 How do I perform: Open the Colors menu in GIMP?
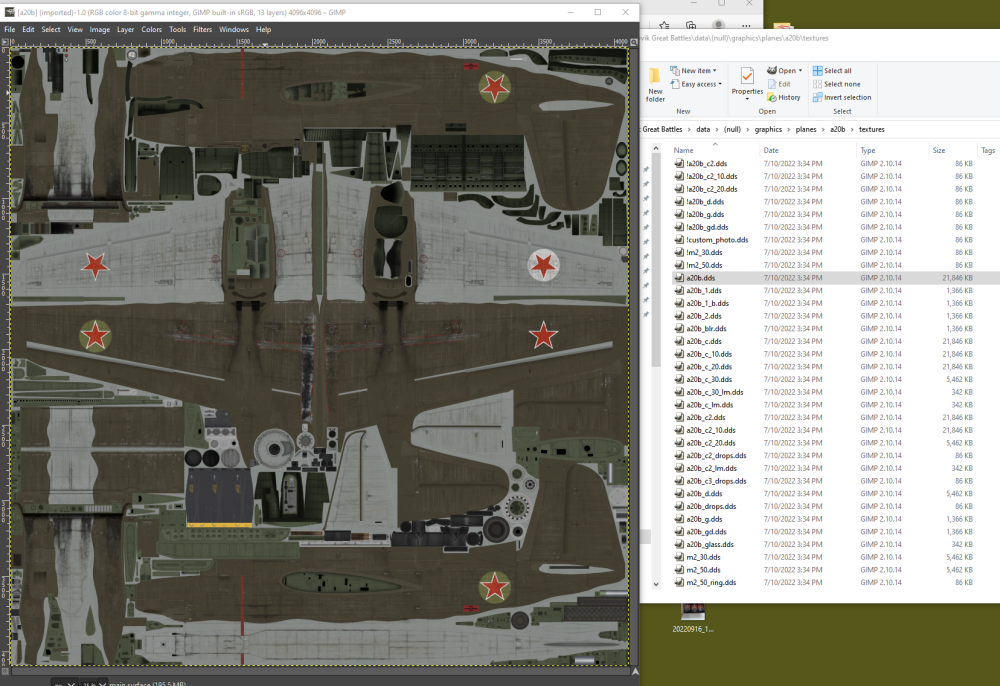151,30
